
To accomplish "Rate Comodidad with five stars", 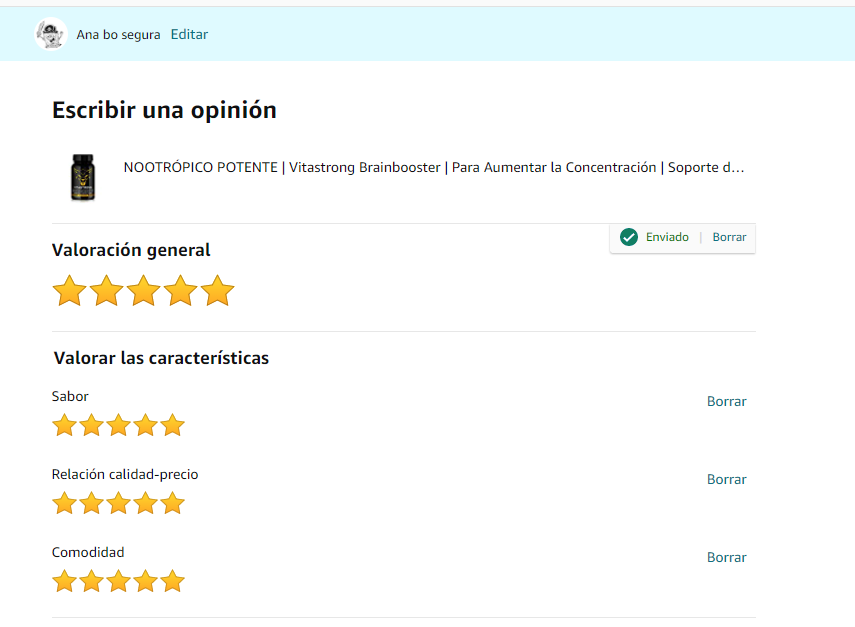I will click(x=173, y=582).
